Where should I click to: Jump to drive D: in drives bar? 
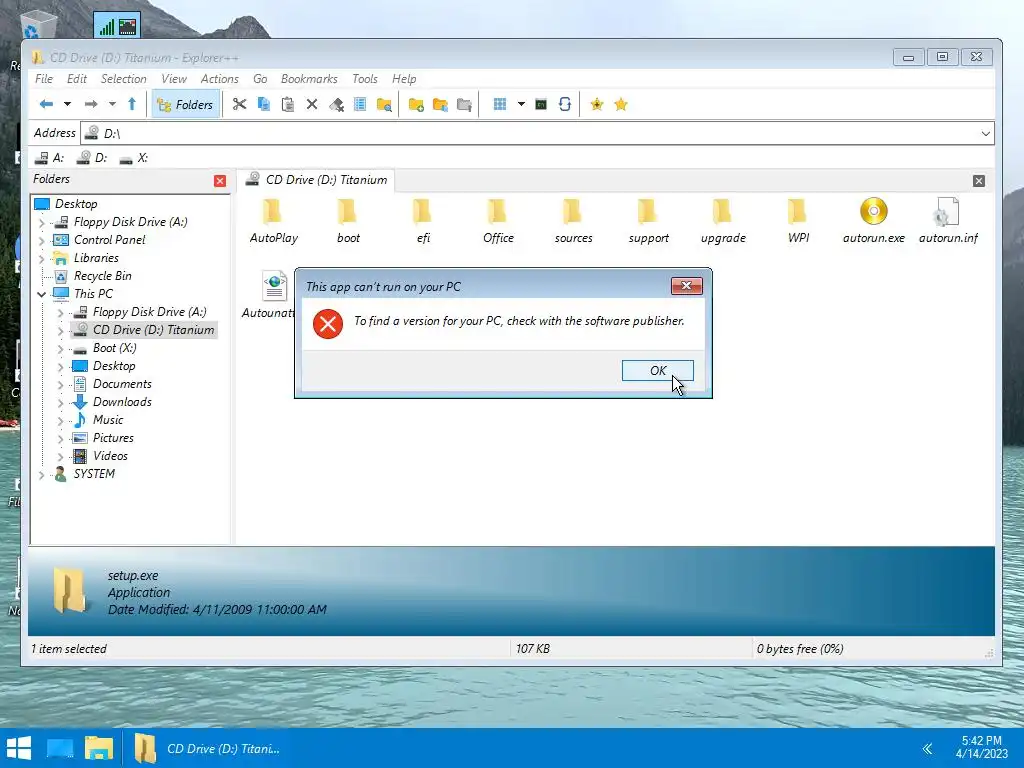[x=92, y=158]
